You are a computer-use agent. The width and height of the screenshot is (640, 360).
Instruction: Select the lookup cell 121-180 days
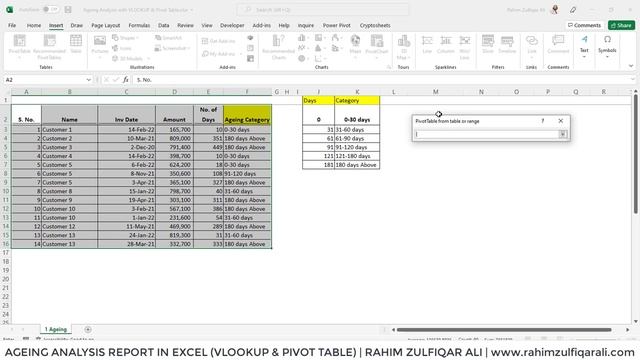click(x=357, y=156)
